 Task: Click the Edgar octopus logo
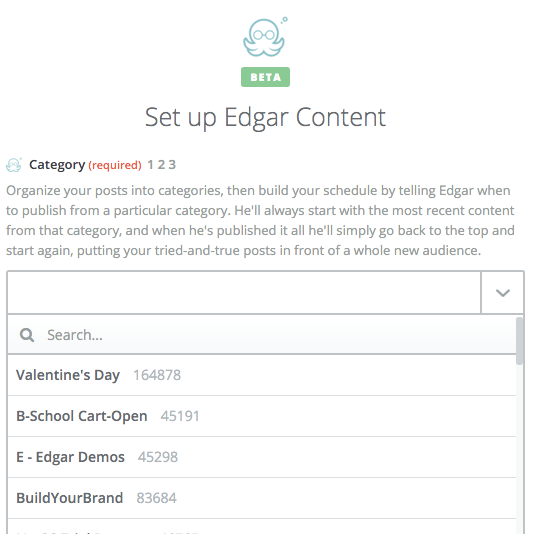click(x=265, y=37)
